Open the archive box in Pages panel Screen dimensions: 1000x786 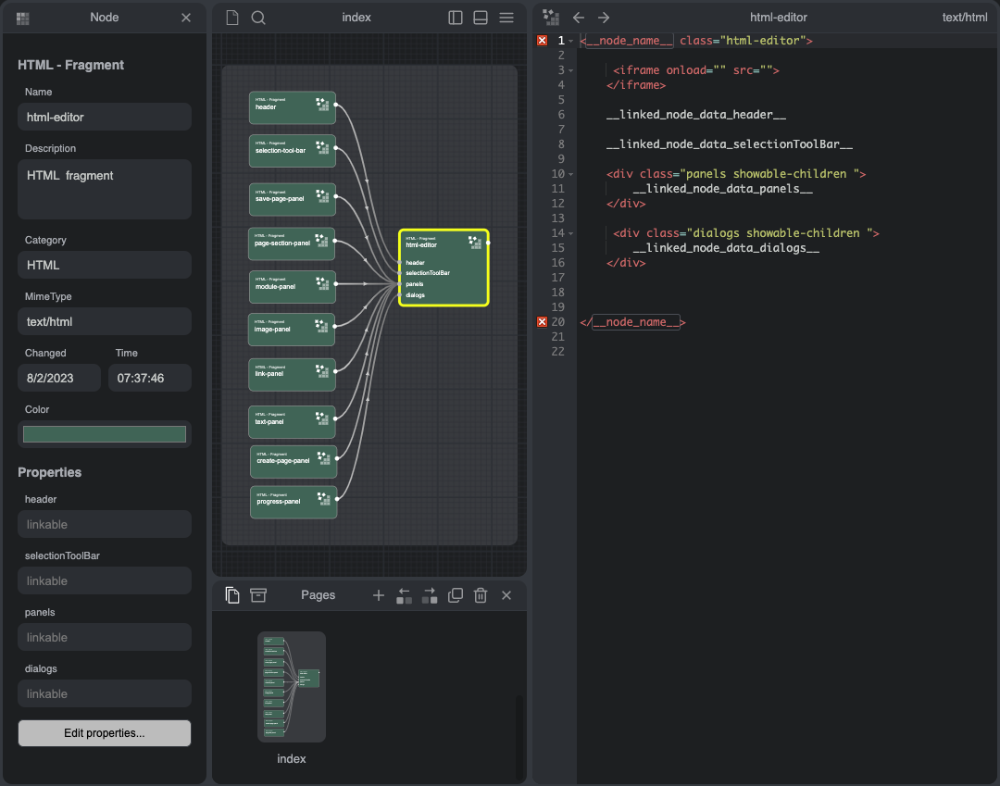point(258,595)
